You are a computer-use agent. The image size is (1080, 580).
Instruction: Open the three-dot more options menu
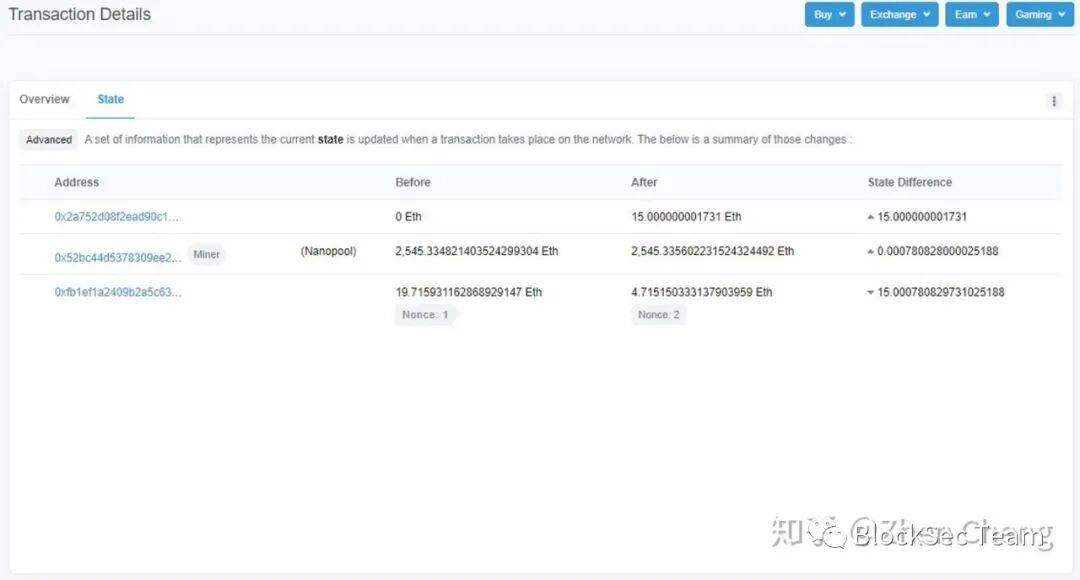[x=1054, y=101]
